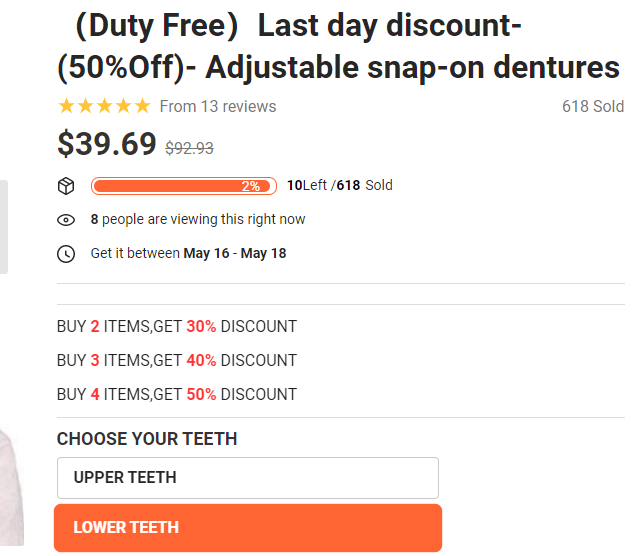The width and height of the screenshot is (642, 556).
Task: Click the crossed-out $92.93 original price
Action: pos(189,148)
